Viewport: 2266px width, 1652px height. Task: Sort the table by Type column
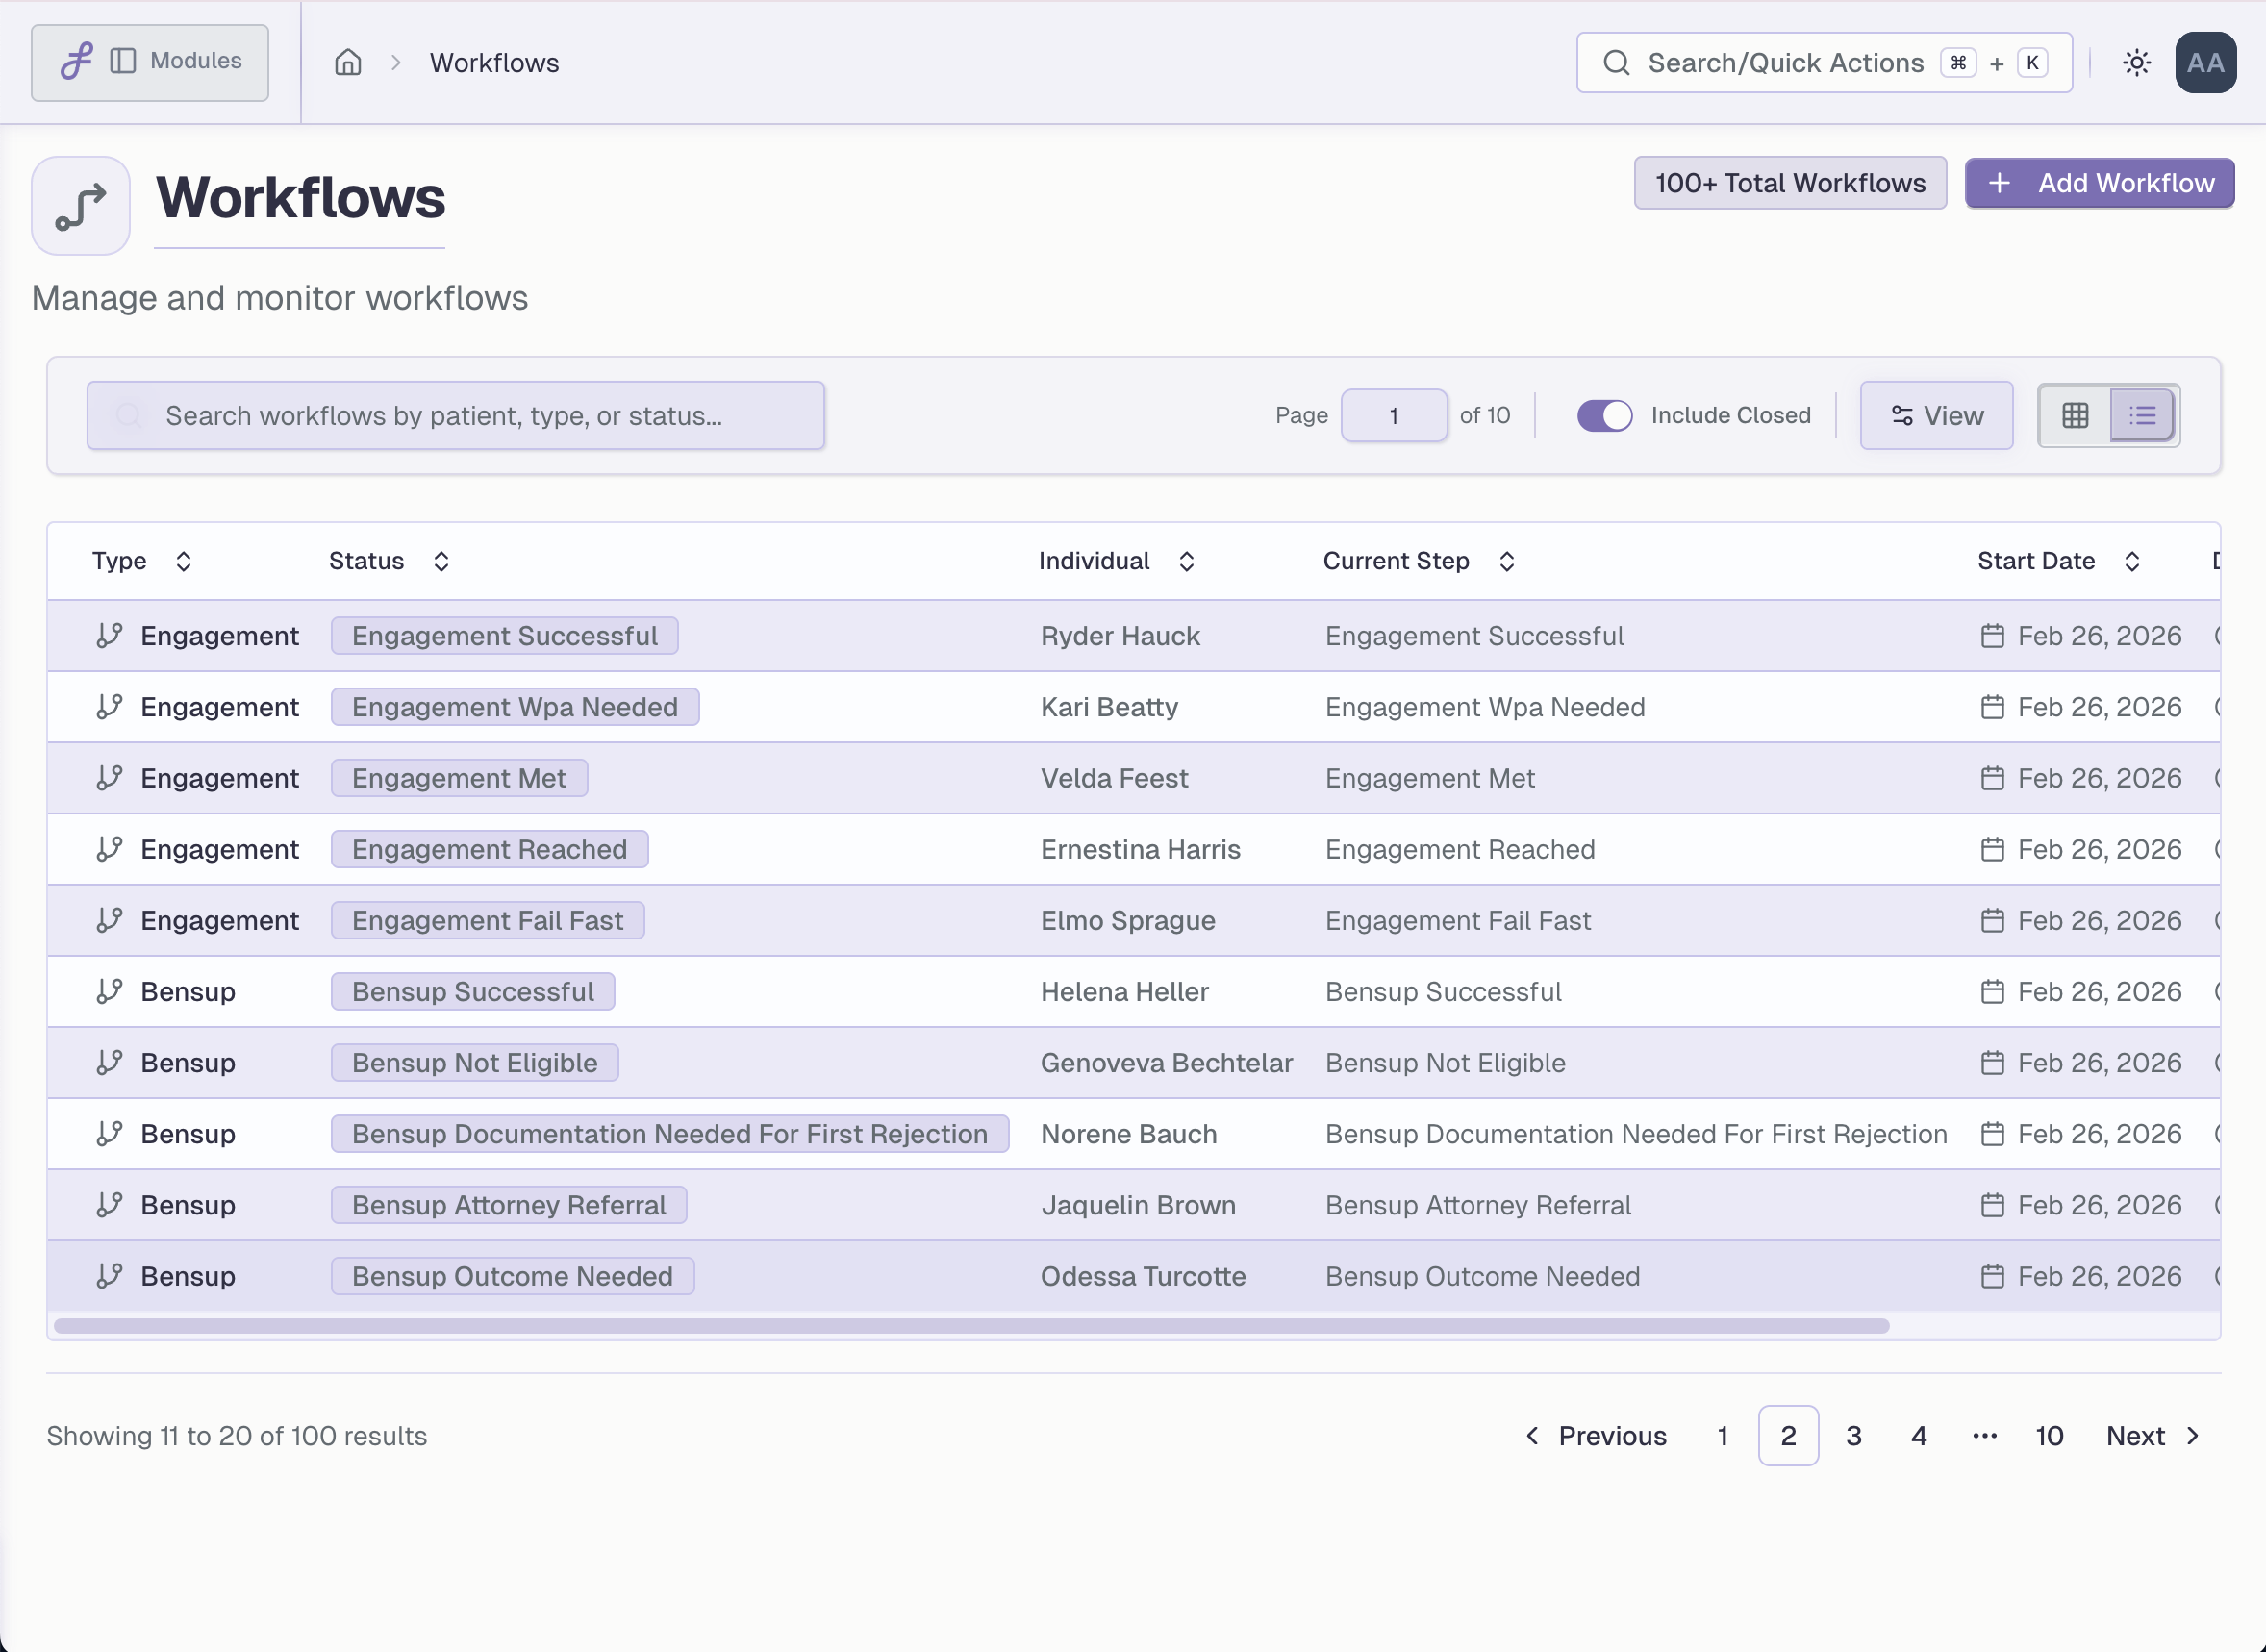183,561
